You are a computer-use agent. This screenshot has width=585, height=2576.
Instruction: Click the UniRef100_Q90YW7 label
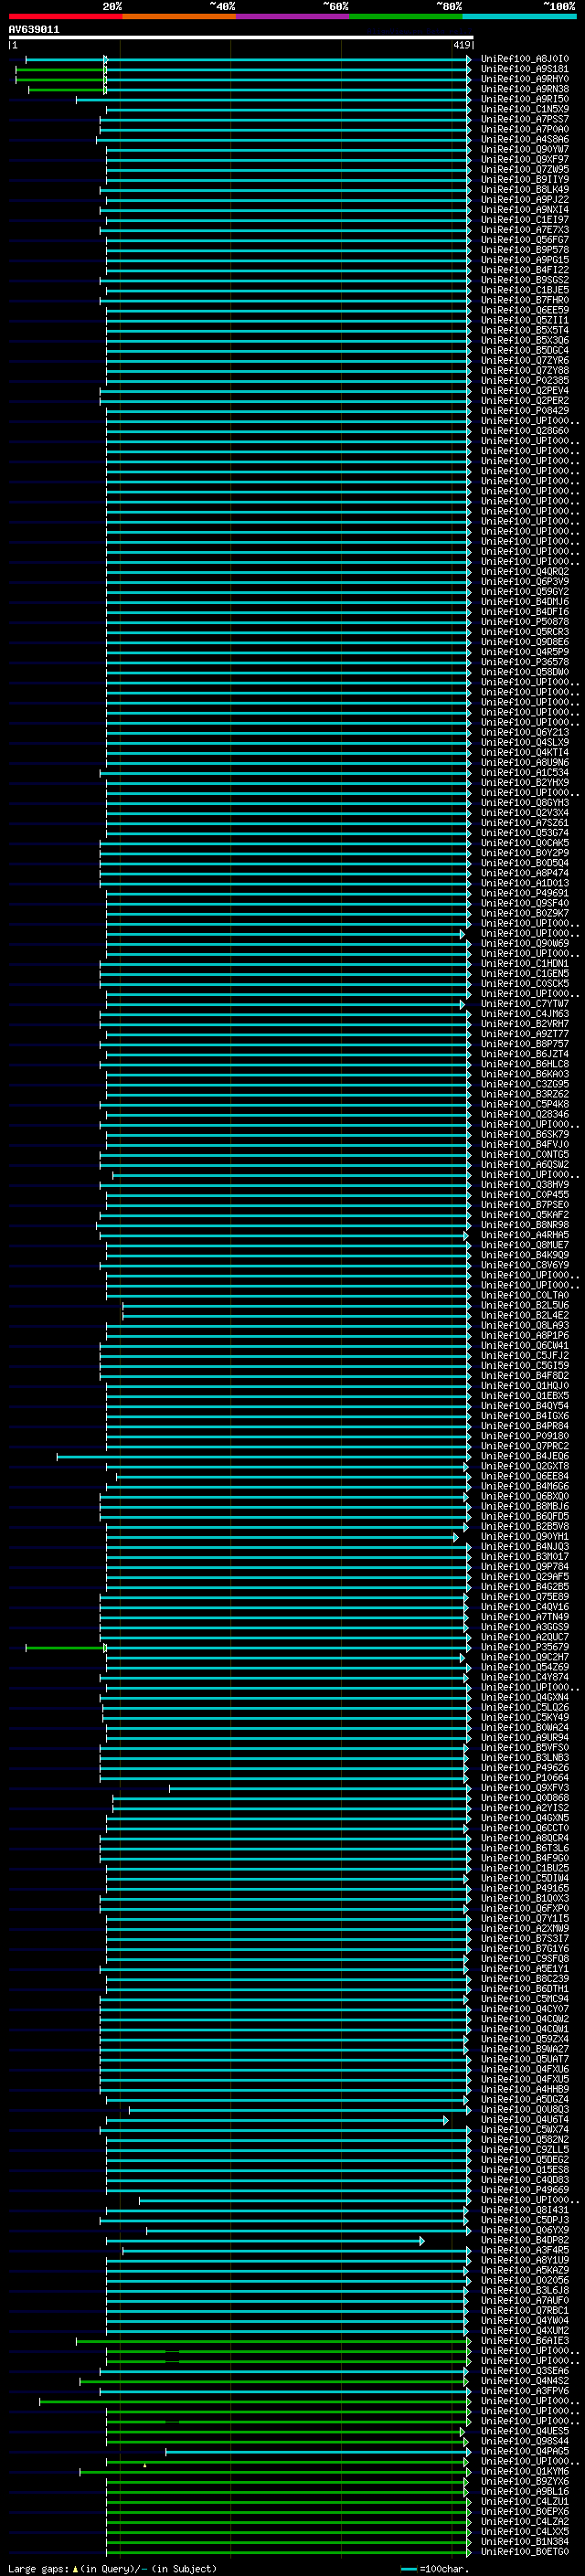525,149
